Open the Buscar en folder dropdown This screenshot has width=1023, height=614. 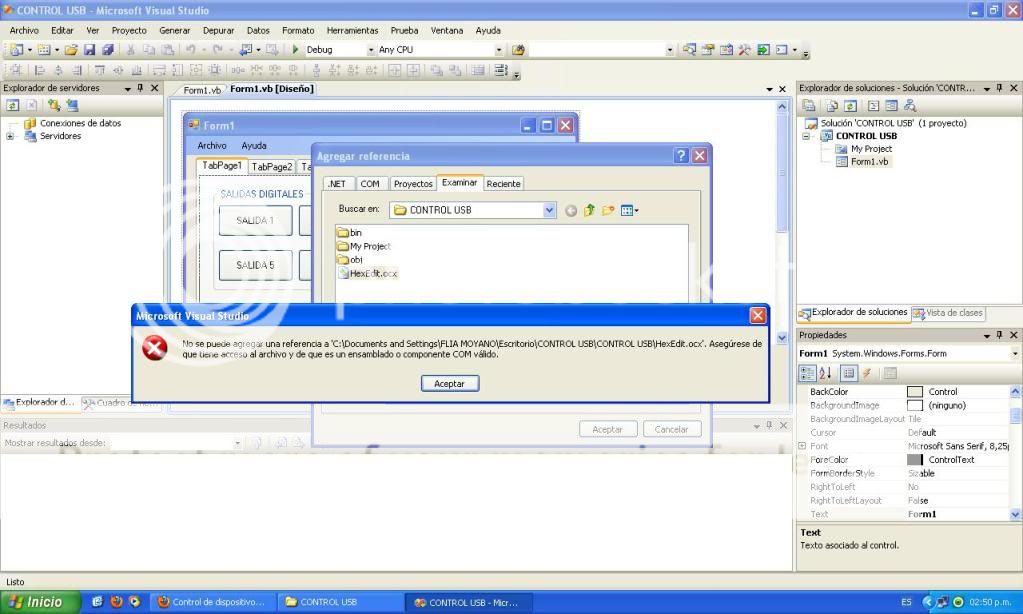[549, 210]
